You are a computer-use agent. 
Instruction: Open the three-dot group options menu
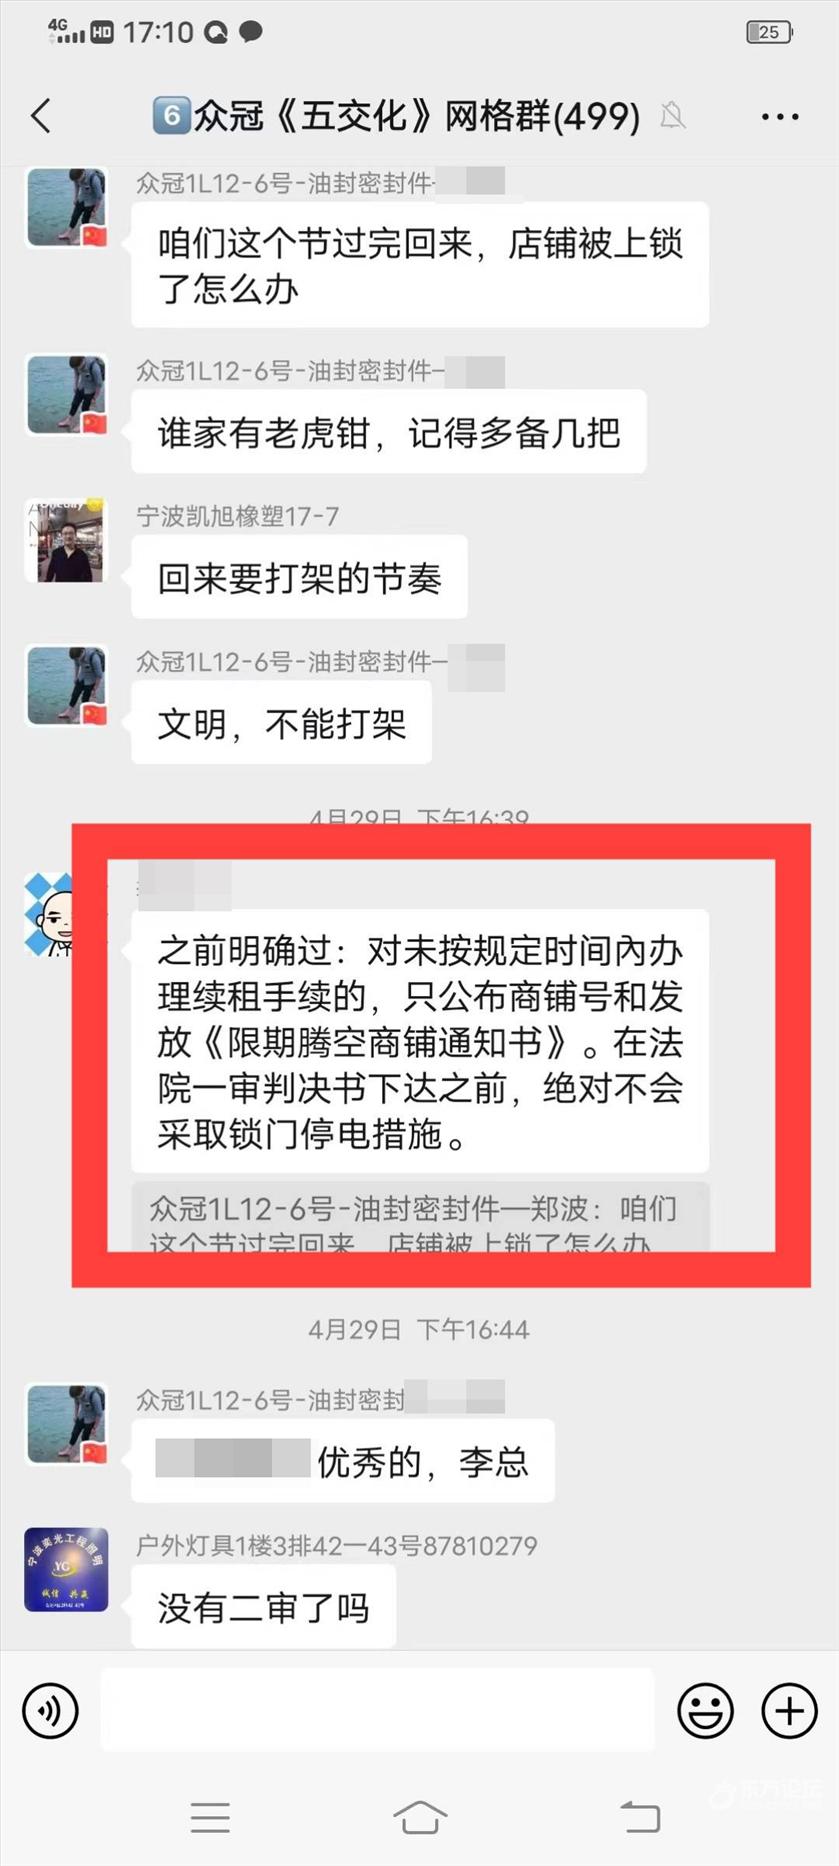[779, 117]
